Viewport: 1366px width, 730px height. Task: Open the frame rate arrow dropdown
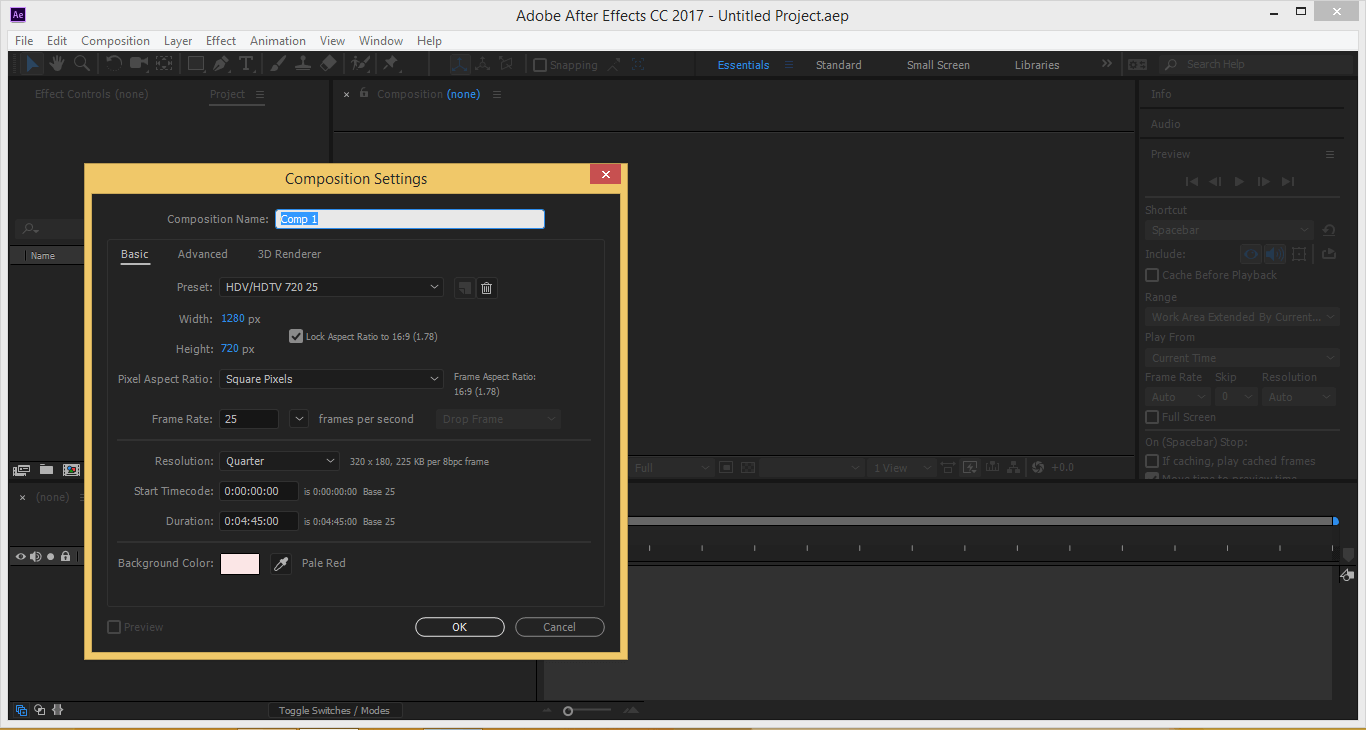pyautogui.click(x=298, y=419)
